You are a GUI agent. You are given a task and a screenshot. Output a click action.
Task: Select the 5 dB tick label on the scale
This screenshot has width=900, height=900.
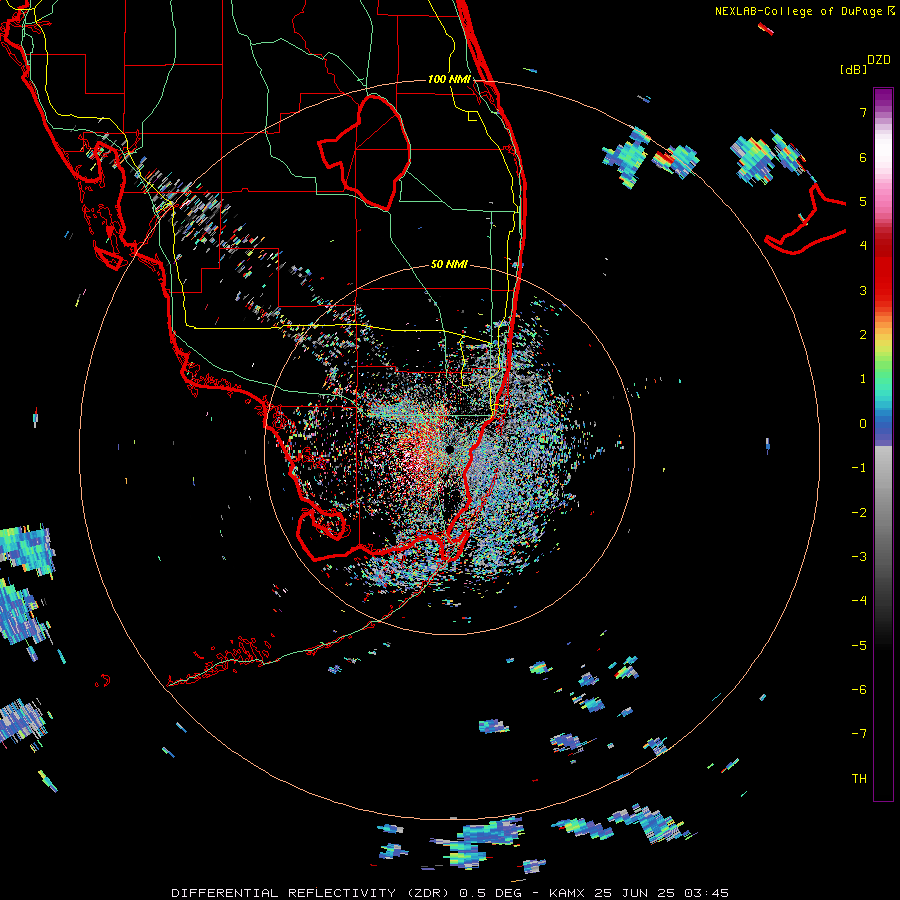click(x=863, y=201)
